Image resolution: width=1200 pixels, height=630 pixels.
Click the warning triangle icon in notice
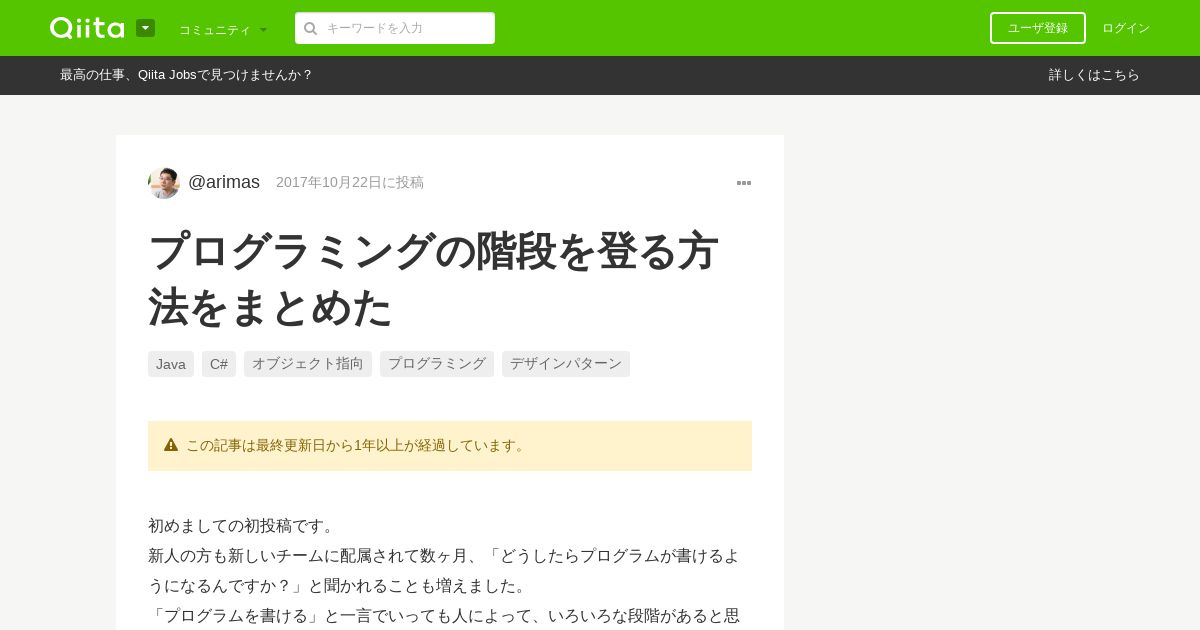point(171,445)
